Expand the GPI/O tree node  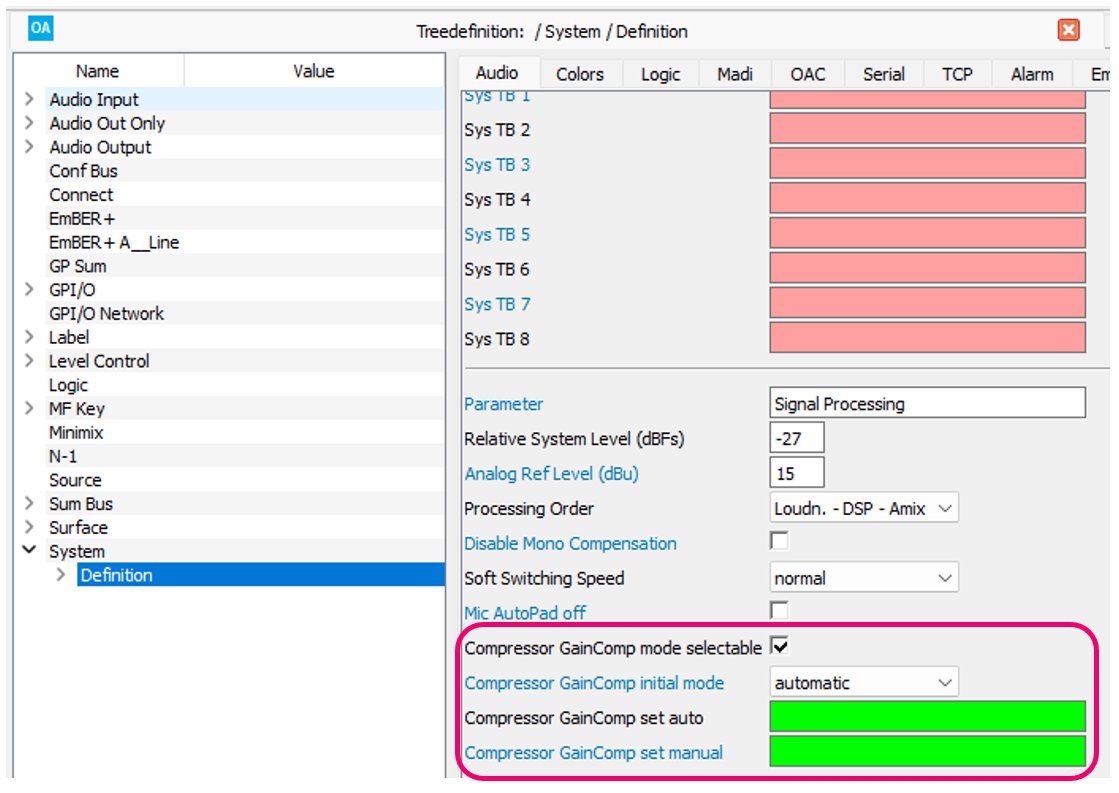(29, 290)
